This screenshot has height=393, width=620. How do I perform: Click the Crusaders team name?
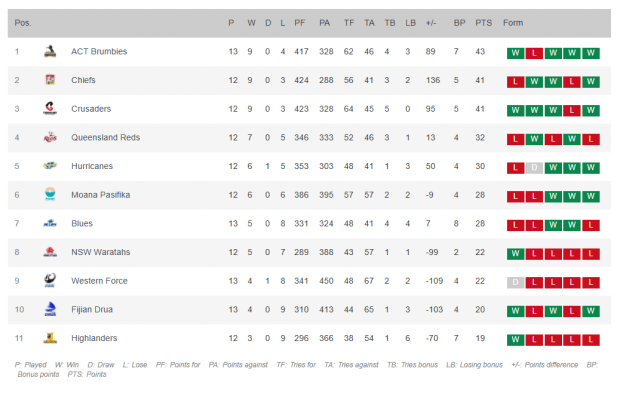[x=91, y=109]
